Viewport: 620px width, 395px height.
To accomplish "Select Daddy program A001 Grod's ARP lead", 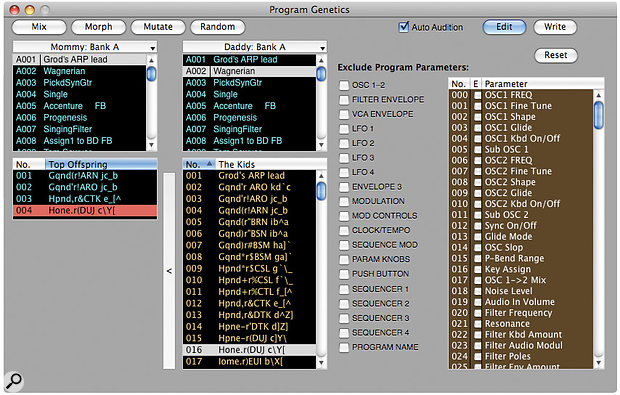I will click(x=250, y=60).
